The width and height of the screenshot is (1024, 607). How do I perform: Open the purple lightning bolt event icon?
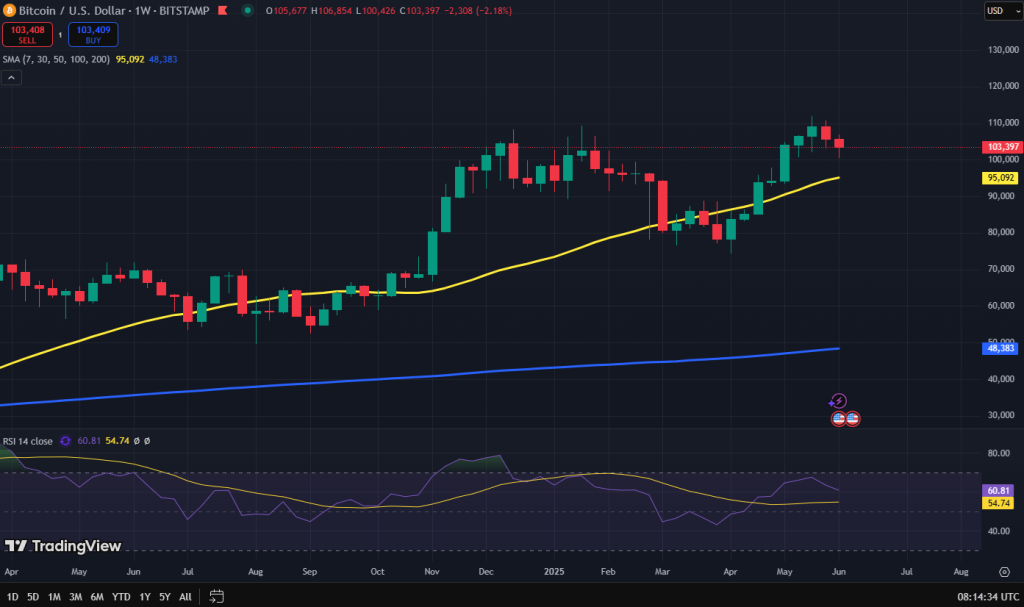coord(839,401)
